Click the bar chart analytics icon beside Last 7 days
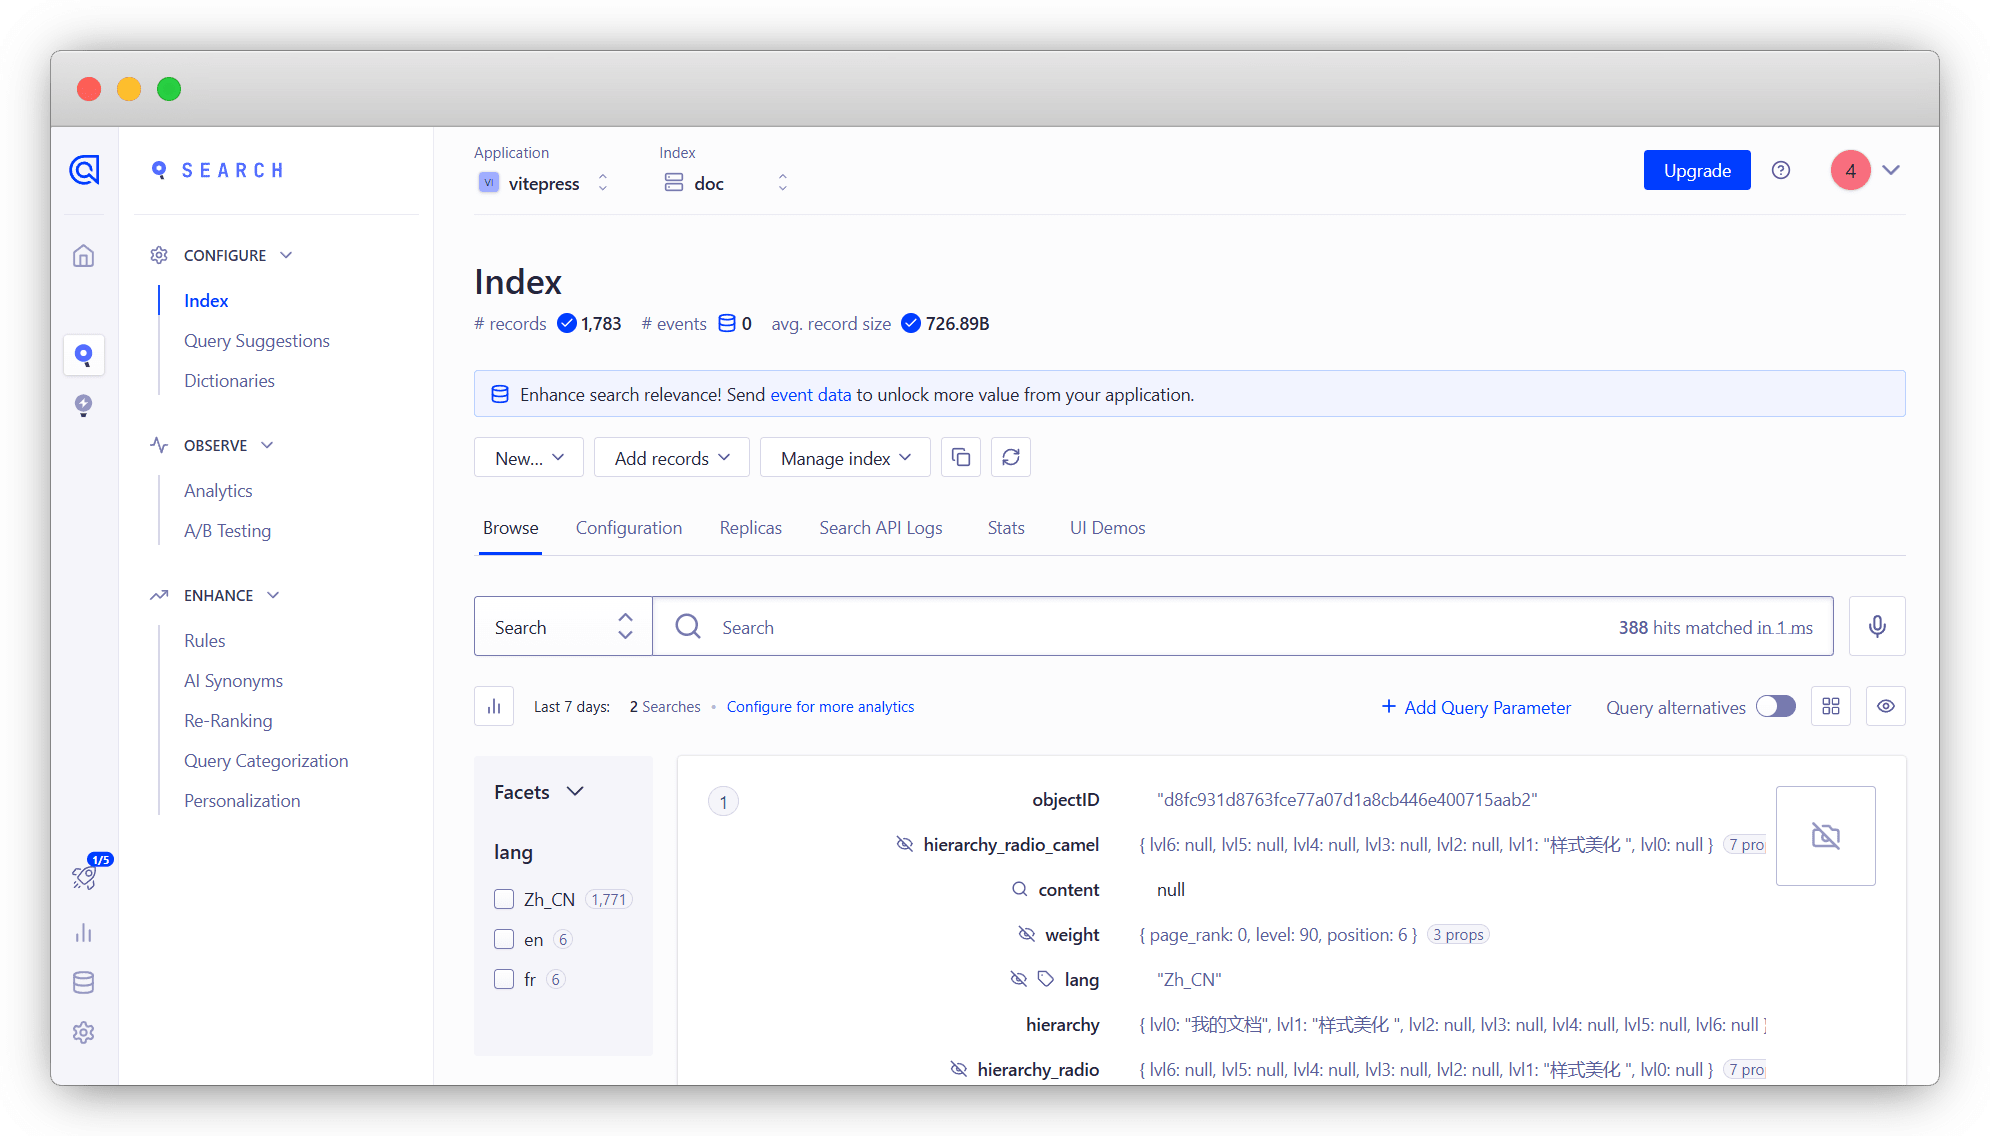The image size is (1990, 1136). [494, 706]
